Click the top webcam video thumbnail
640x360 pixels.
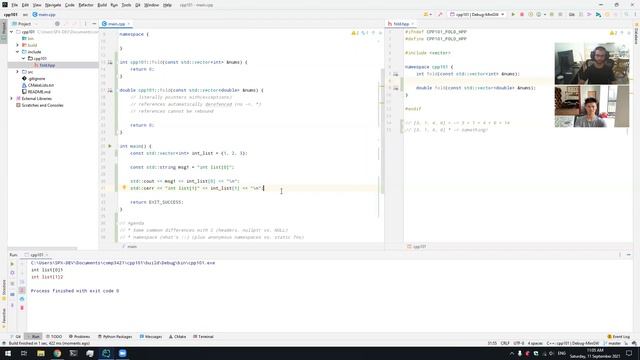coord(592,63)
